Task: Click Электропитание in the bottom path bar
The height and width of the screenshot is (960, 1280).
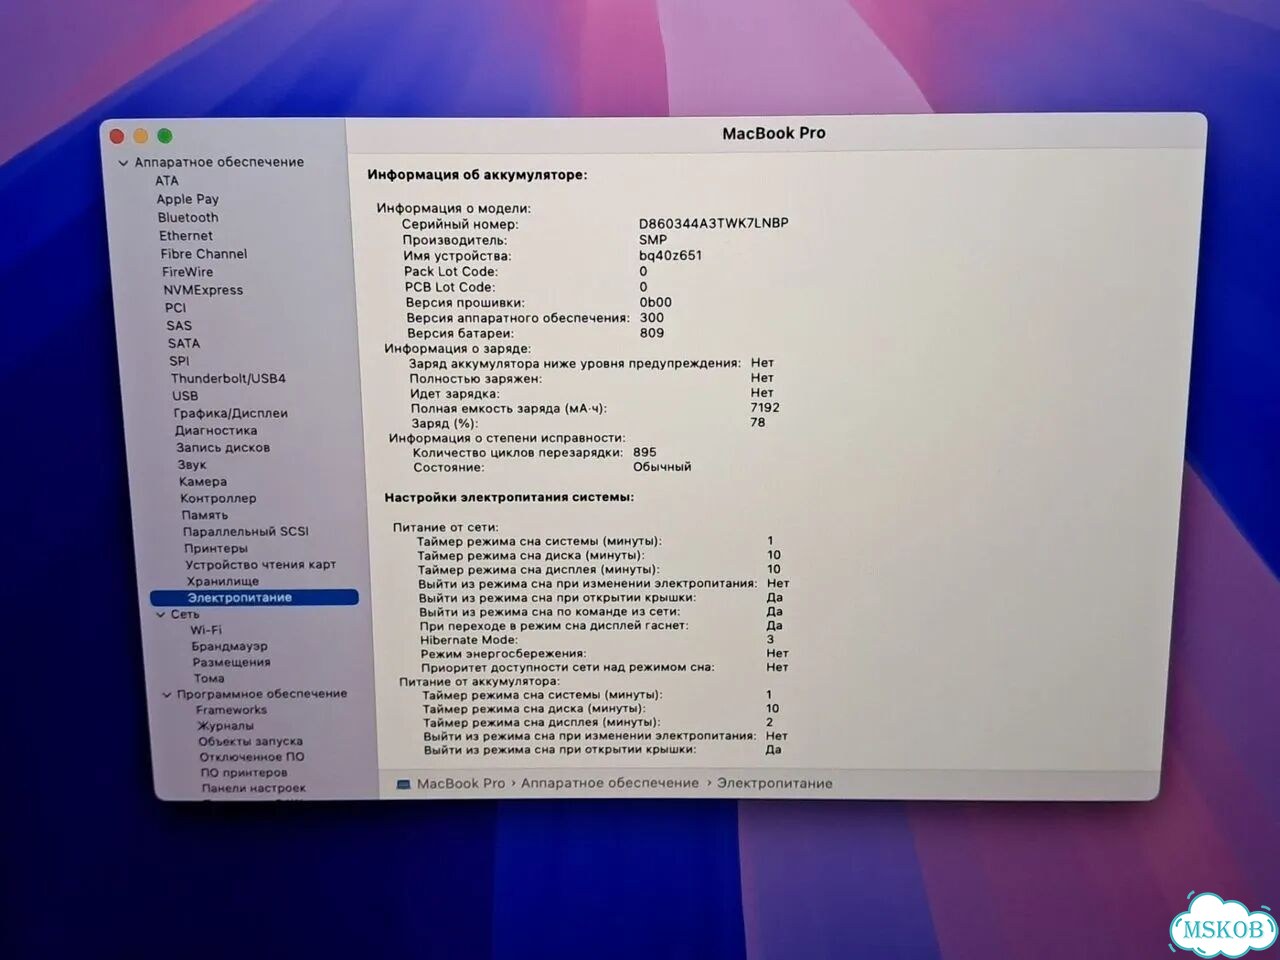Action: [x=775, y=784]
